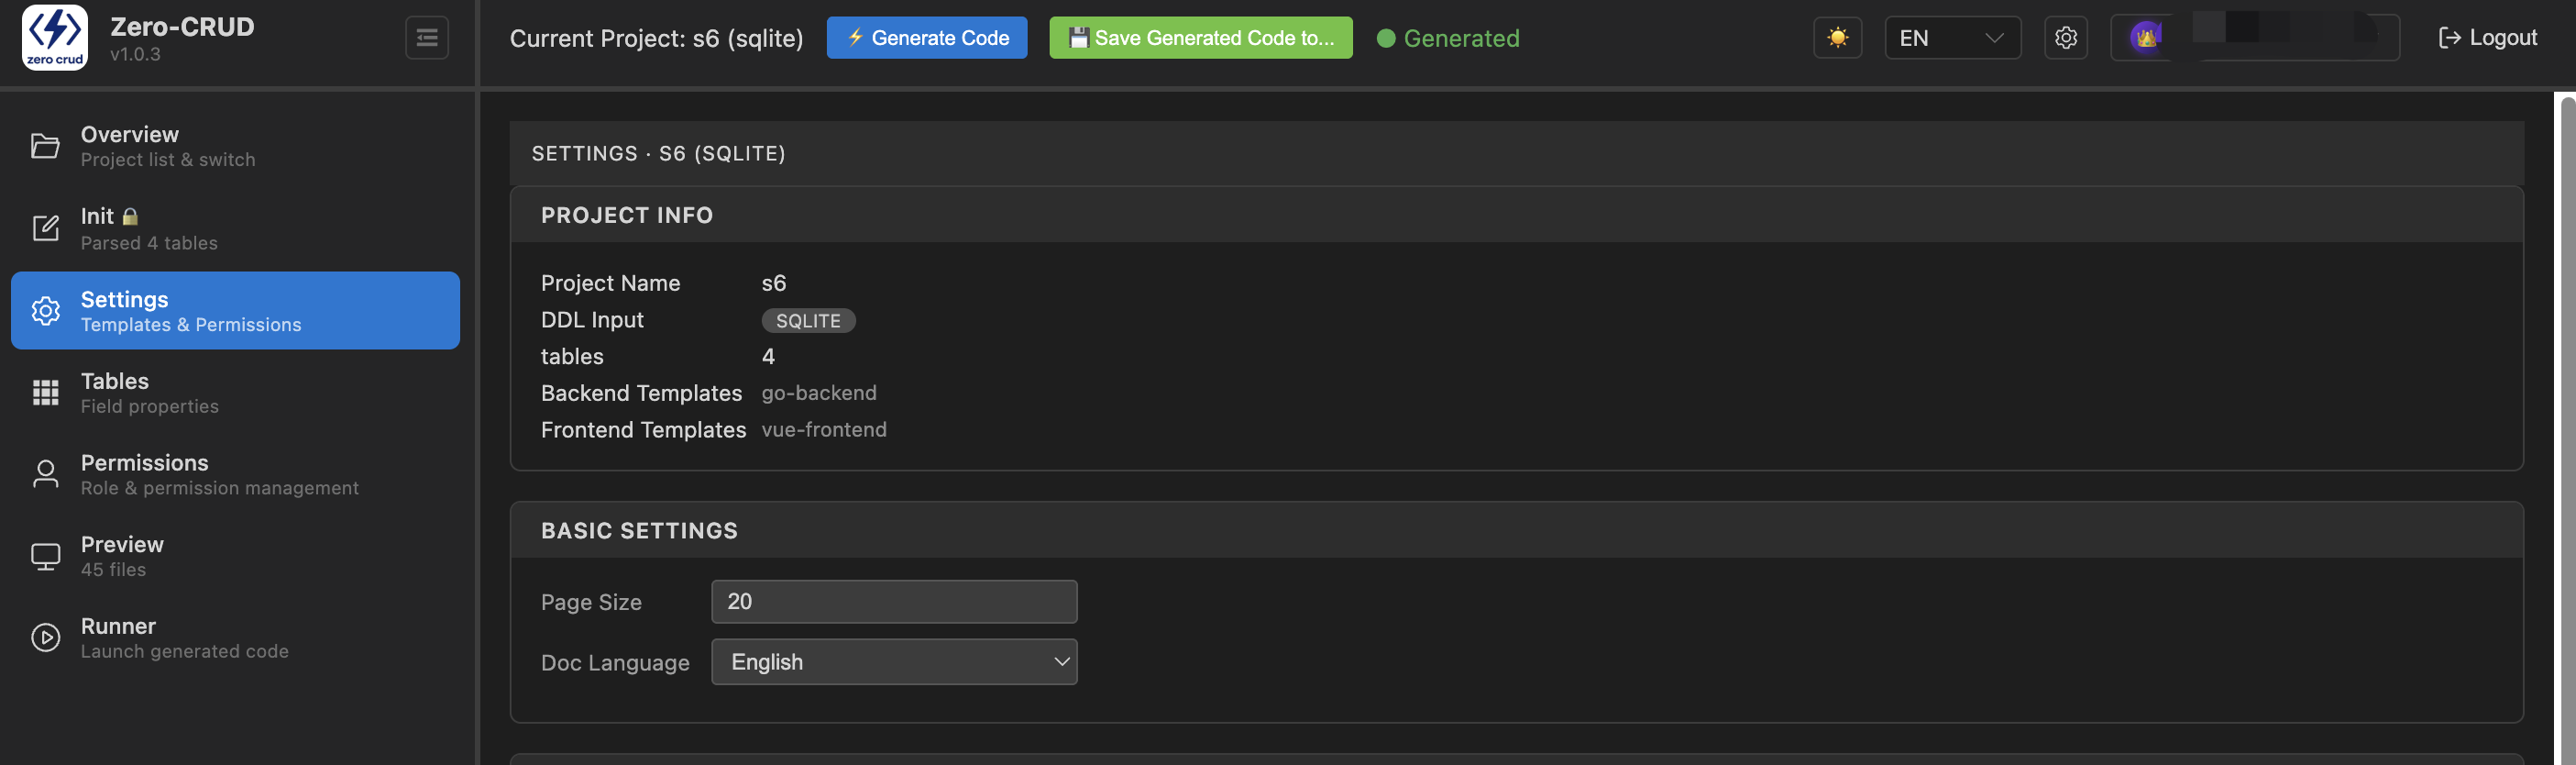The height and width of the screenshot is (765, 2576).
Task: Click the Settings gear icon in sidebar
Action: (45, 311)
